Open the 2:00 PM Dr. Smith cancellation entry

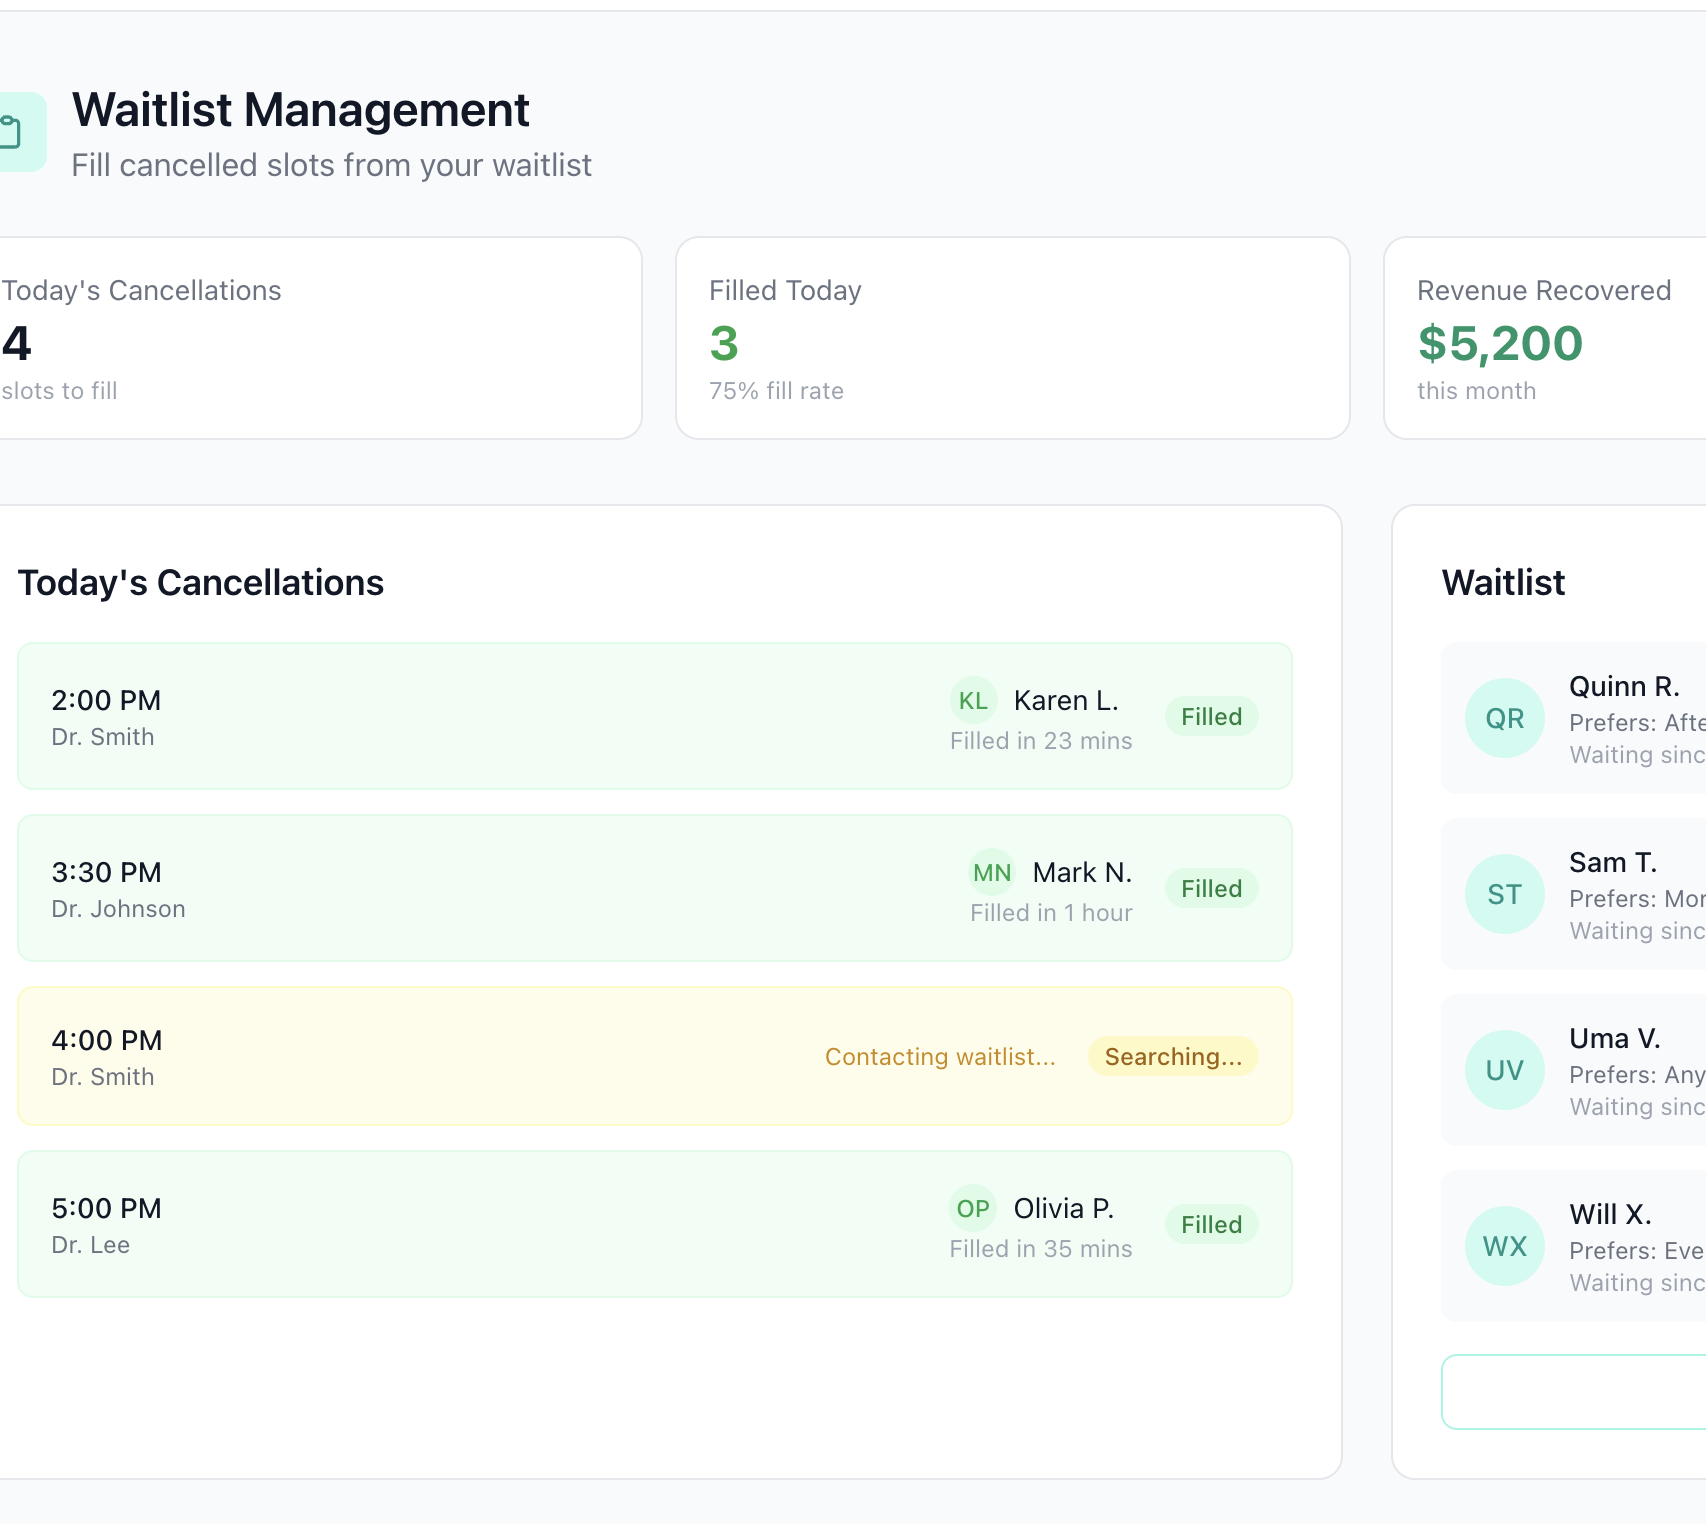[655, 716]
